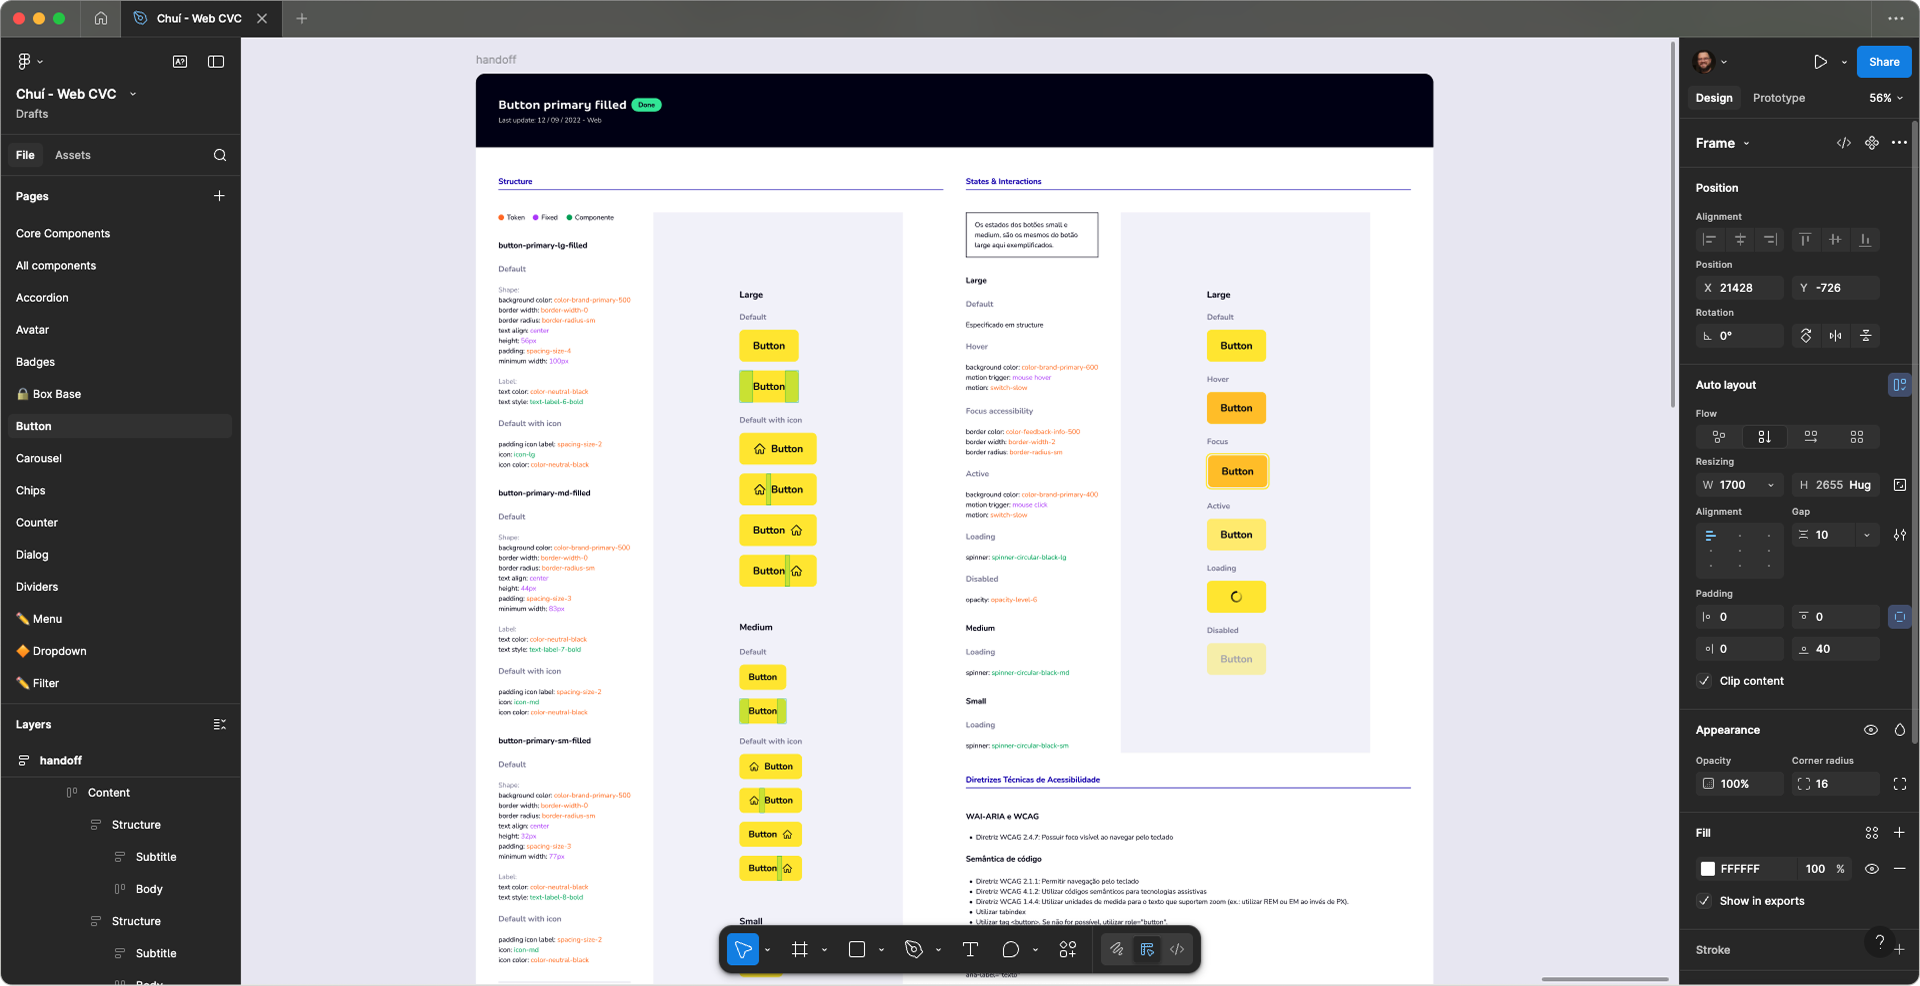Click the blue Share button

pos(1883,62)
